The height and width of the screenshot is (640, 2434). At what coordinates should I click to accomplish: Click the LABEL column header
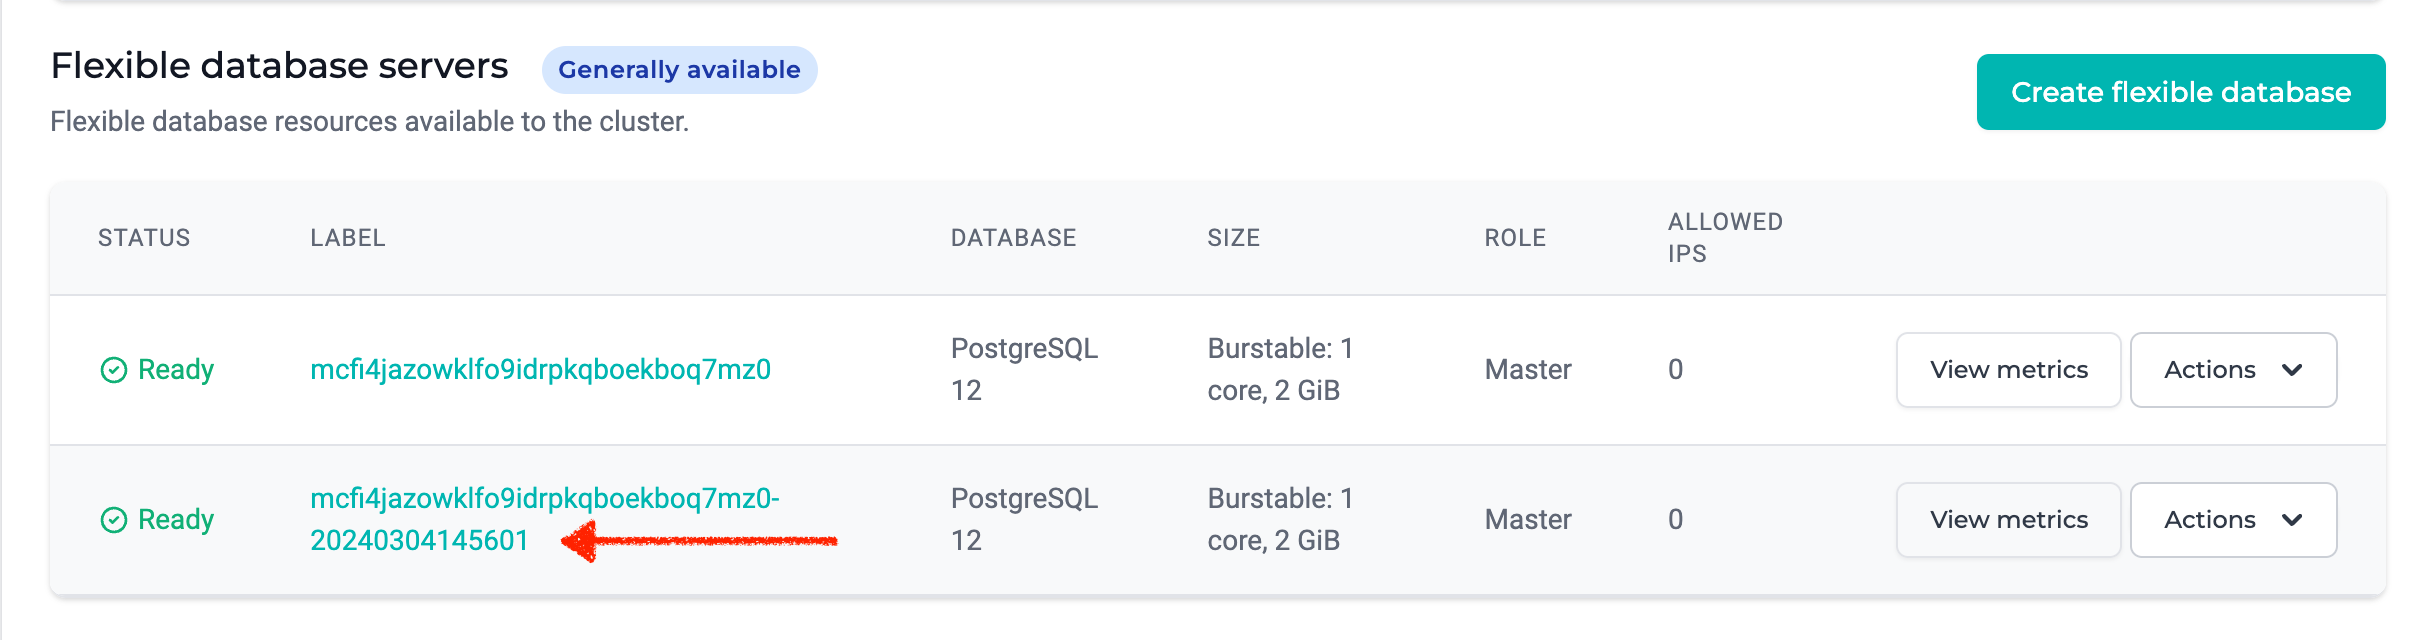coord(348,238)
